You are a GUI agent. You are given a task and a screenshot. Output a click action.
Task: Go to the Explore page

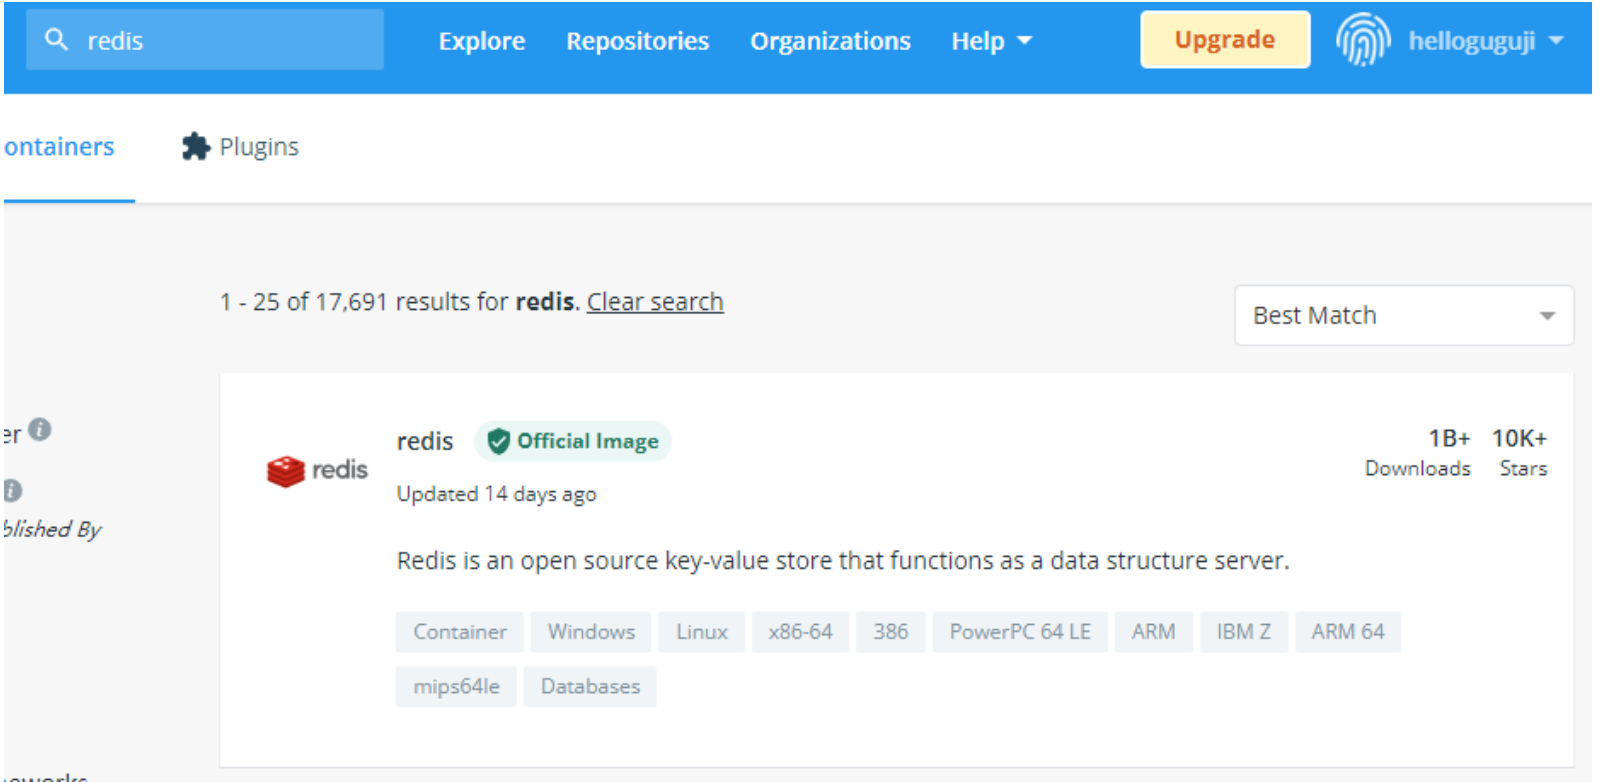[x=482, y=41]
